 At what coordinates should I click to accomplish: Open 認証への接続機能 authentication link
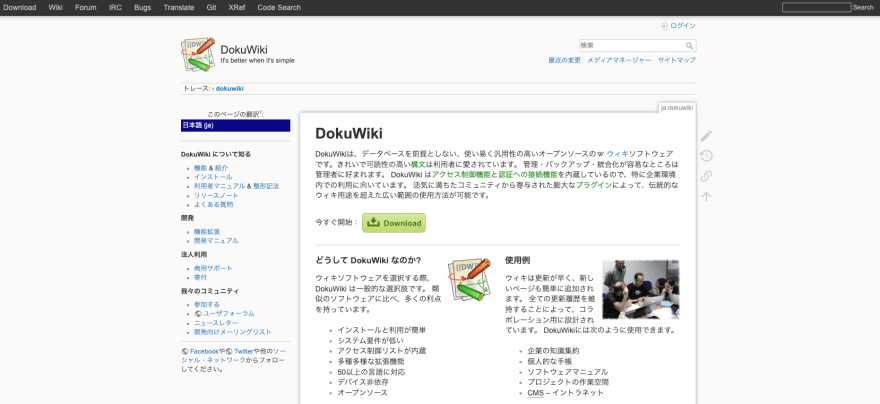click(x=528, y=175)
